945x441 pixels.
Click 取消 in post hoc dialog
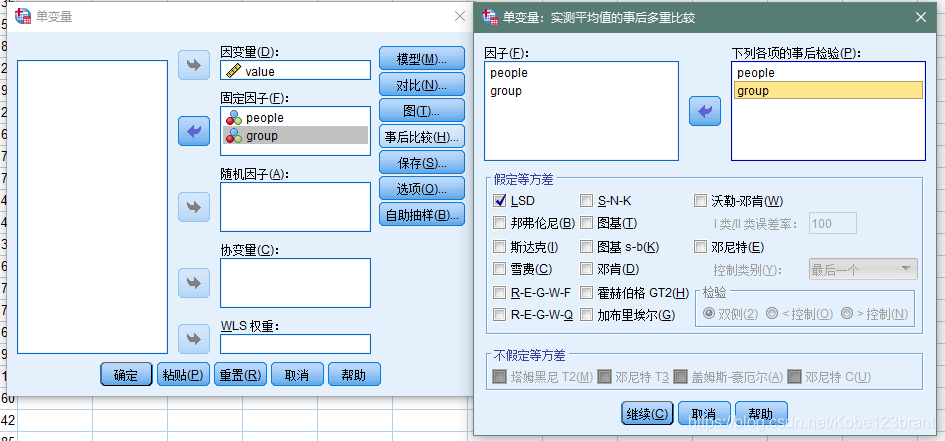click(704, 414)
